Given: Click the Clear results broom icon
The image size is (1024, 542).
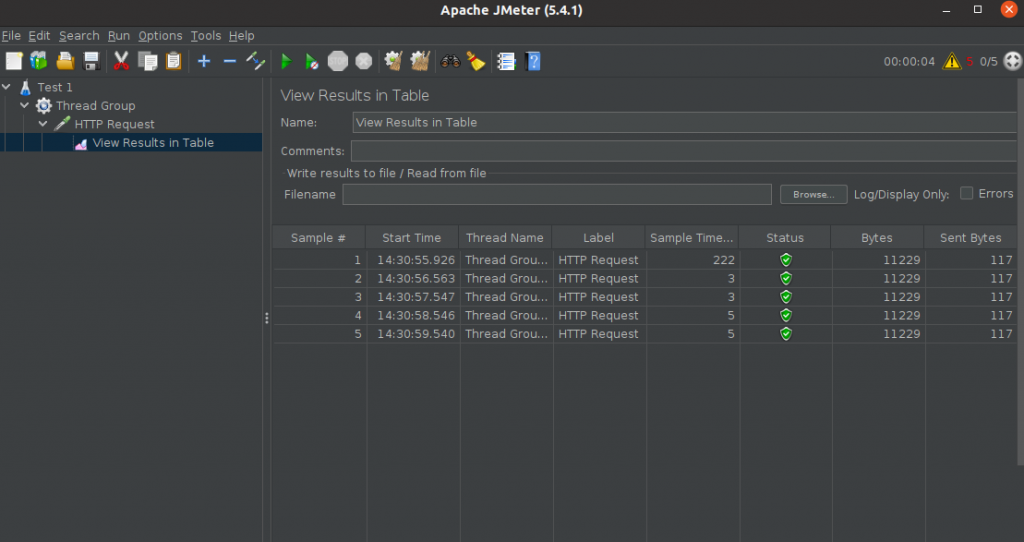Looking at the screenshot, I should 393,61.
